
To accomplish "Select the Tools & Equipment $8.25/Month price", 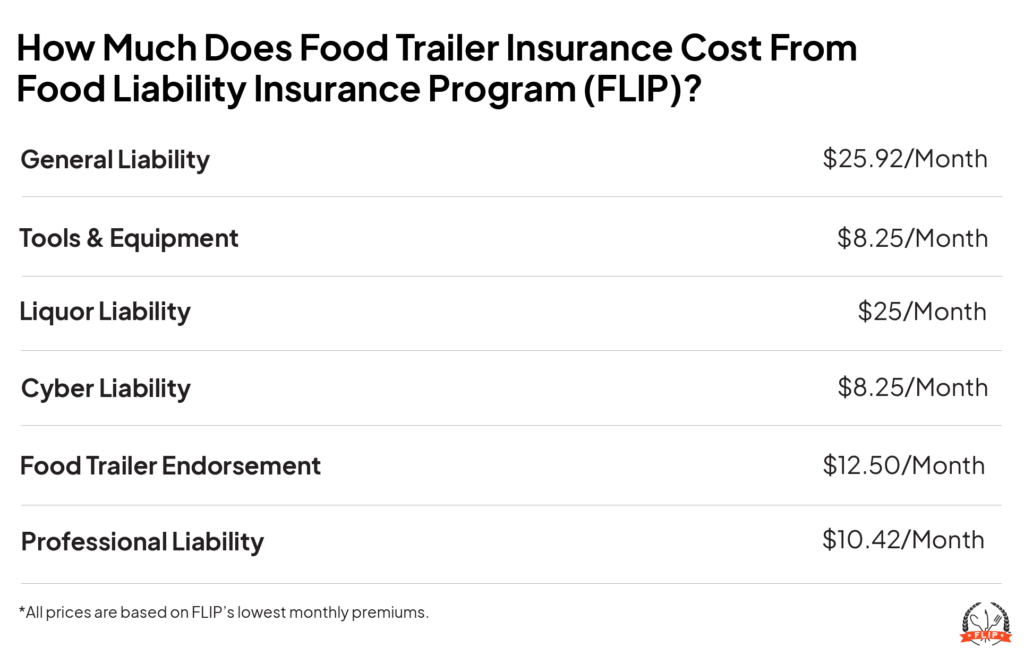I will tap(912, 238).
